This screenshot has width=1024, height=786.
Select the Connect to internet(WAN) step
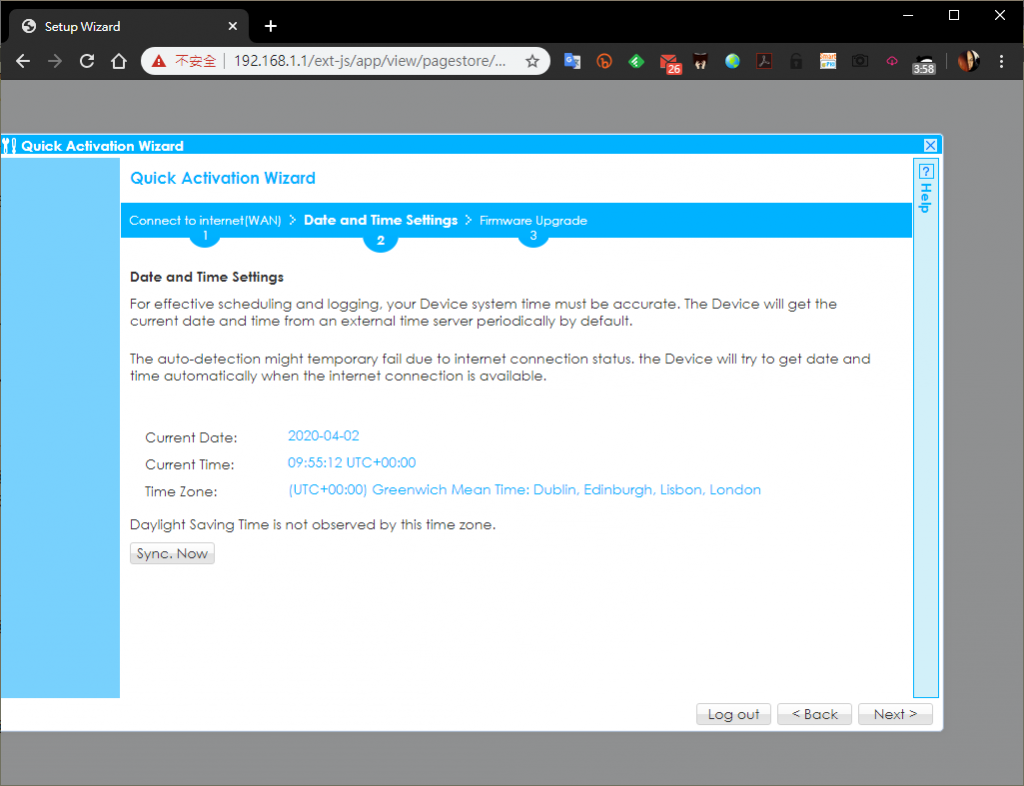tap(205, 221)
